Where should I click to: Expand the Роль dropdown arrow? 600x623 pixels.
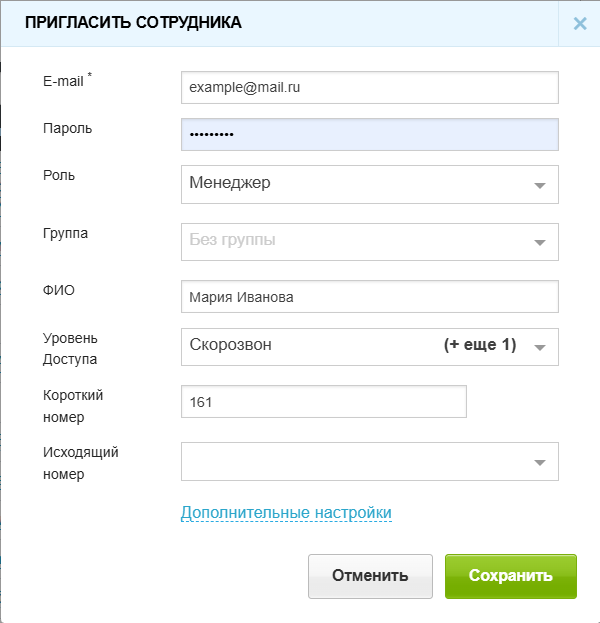[x=539, y=185]
